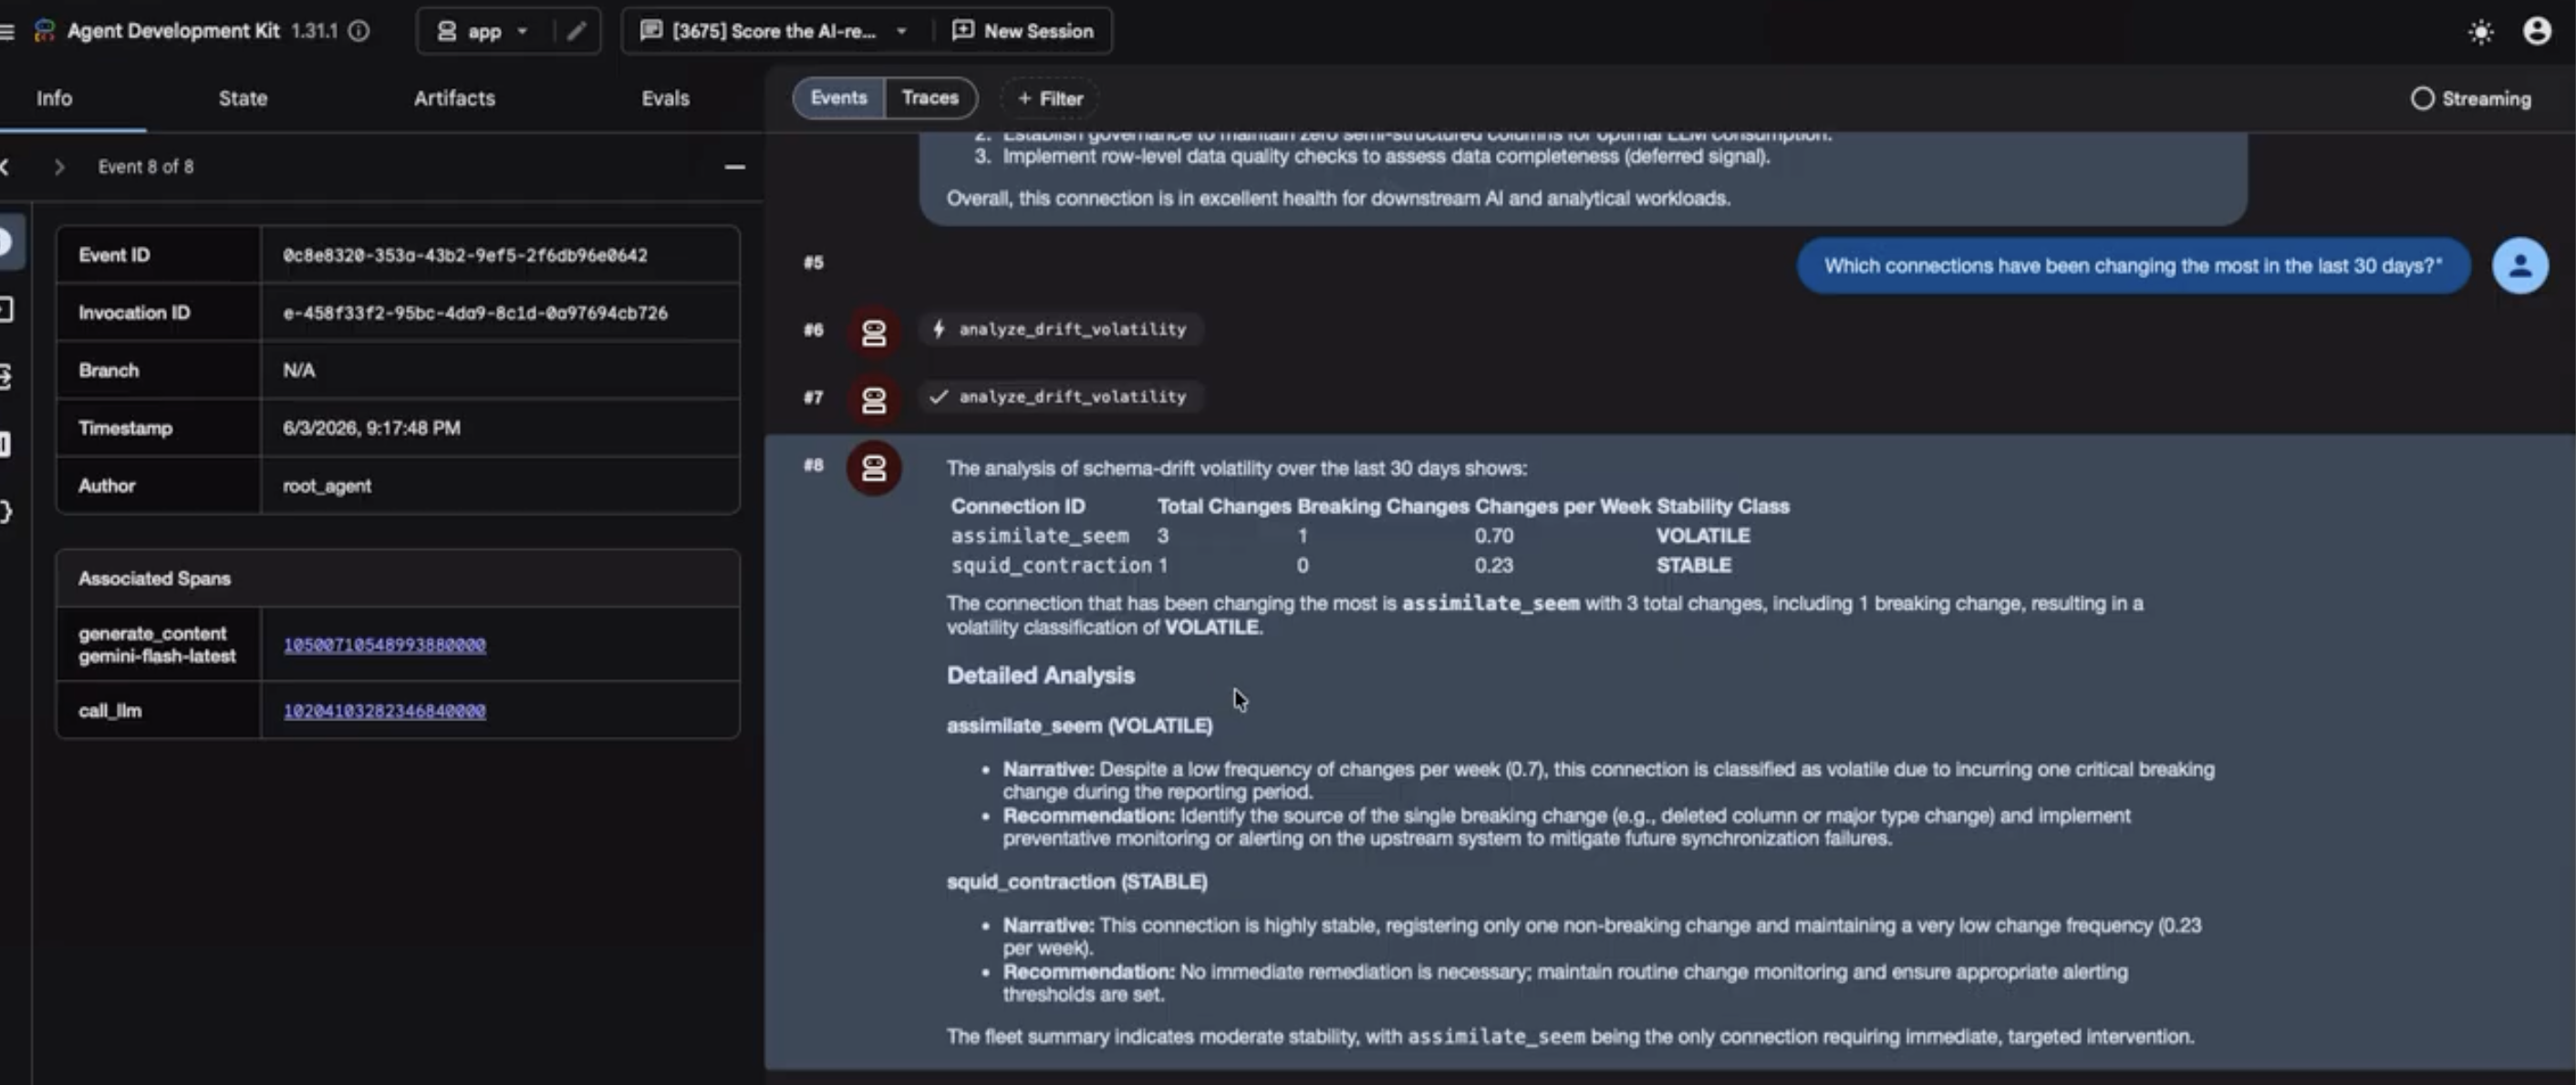
Task: Open the analyze_drift_volatility function call in event #6
Action: pos(1060,329)
